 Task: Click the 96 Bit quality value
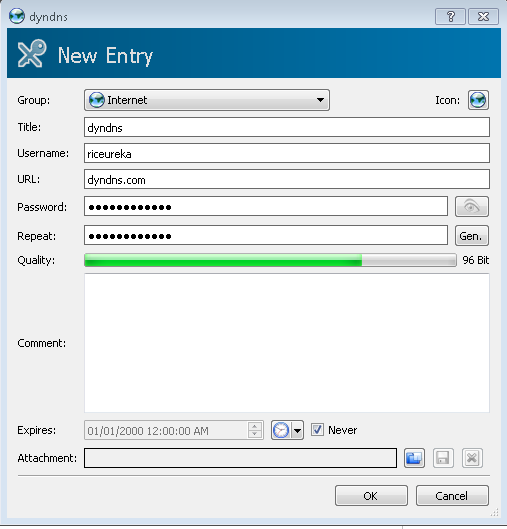pyautogui.click(x=476, y=260)
